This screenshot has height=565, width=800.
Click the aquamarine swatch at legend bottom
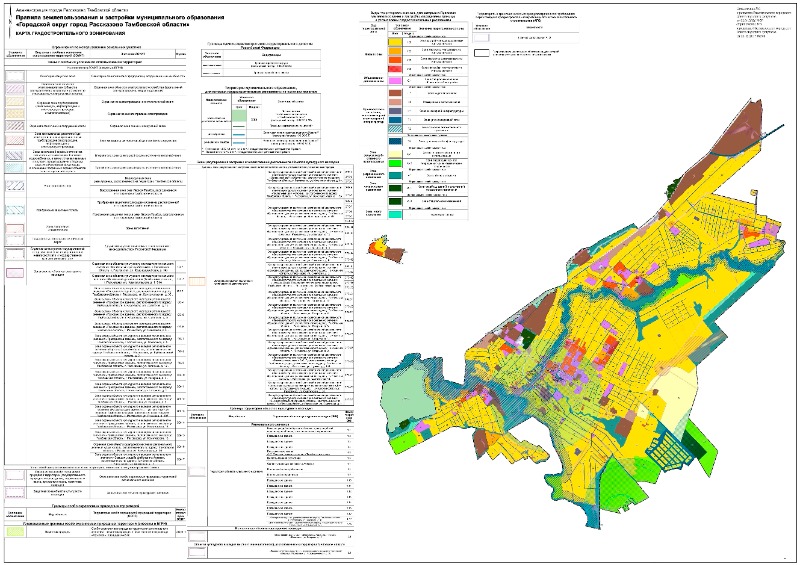coord(394,214)
